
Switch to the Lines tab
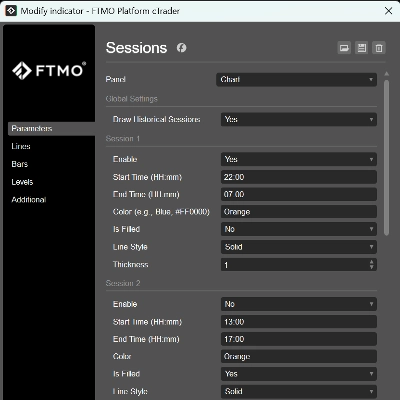(21, 146)
